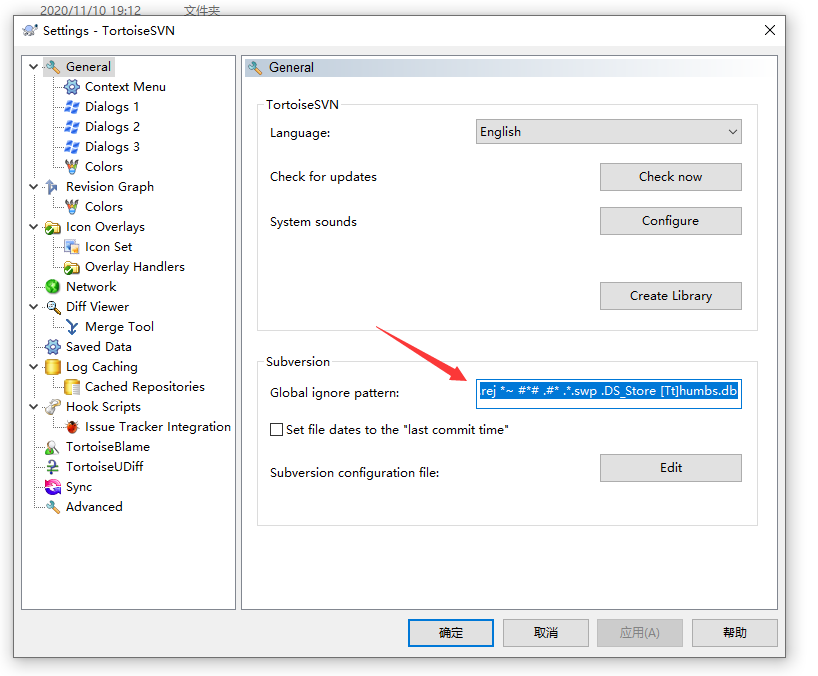Open the Sync settings page
The height and width of the screenshot is (676, 818).
(79, 487)
